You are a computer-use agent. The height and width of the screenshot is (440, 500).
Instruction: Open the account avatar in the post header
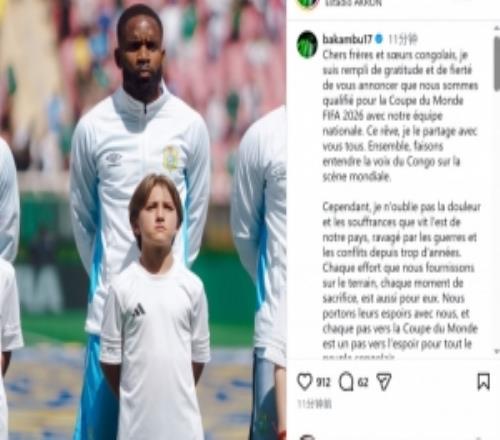(307, 4)
